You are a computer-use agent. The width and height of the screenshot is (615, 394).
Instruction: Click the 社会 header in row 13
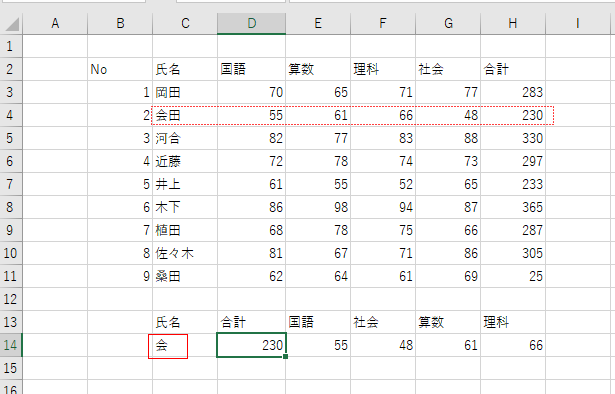coord(383,322)
